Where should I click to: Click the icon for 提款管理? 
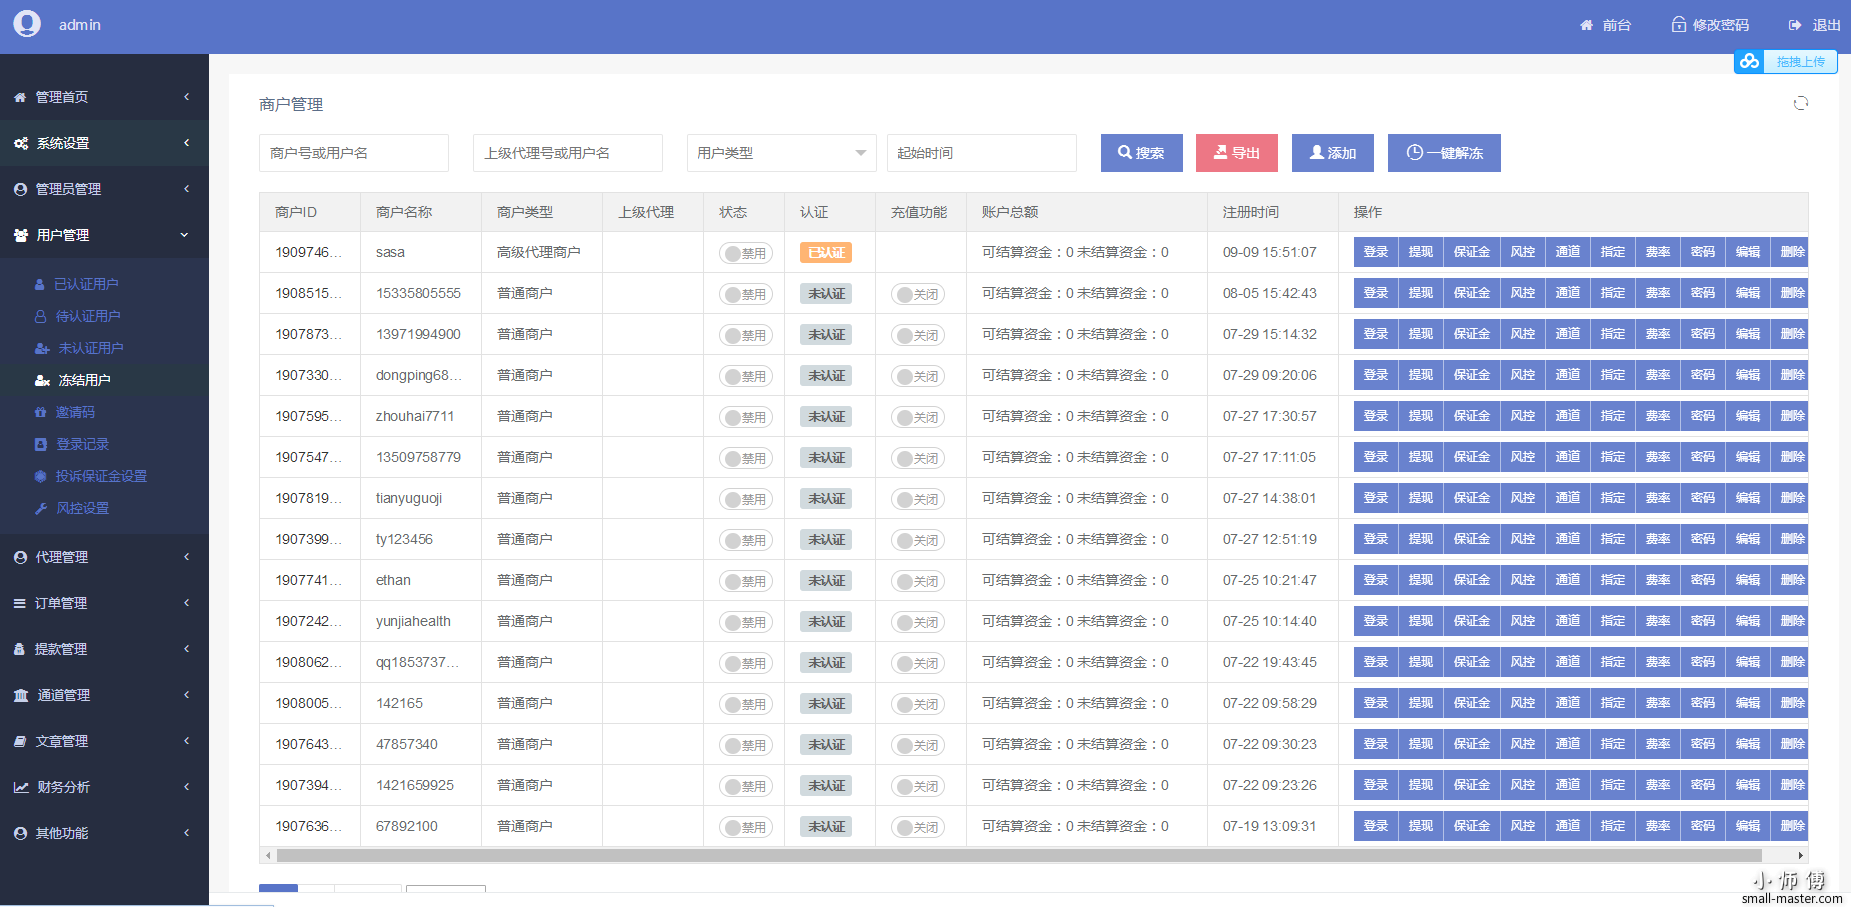[x=20, y=649]
